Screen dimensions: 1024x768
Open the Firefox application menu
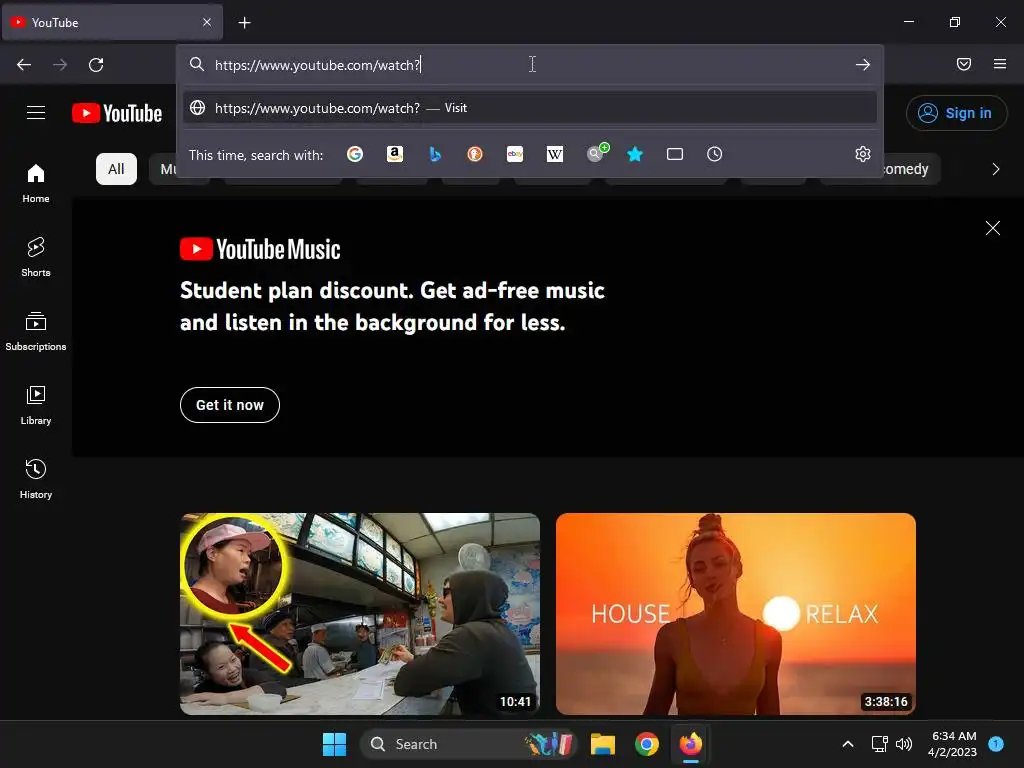coord(1000,64)
